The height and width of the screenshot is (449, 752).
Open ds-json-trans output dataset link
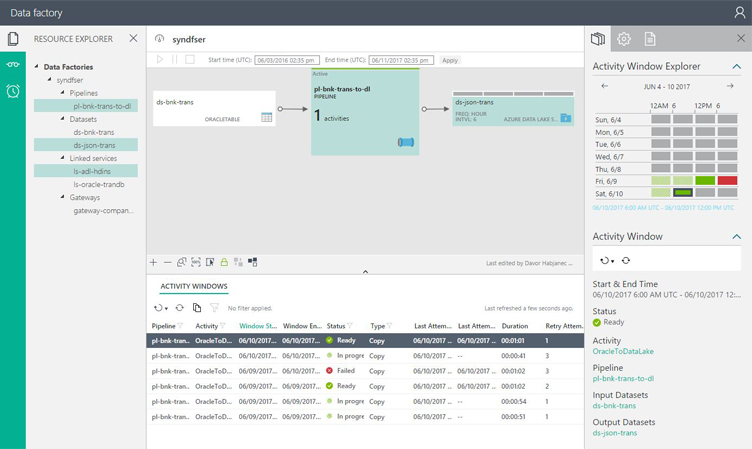coord(615,433)
